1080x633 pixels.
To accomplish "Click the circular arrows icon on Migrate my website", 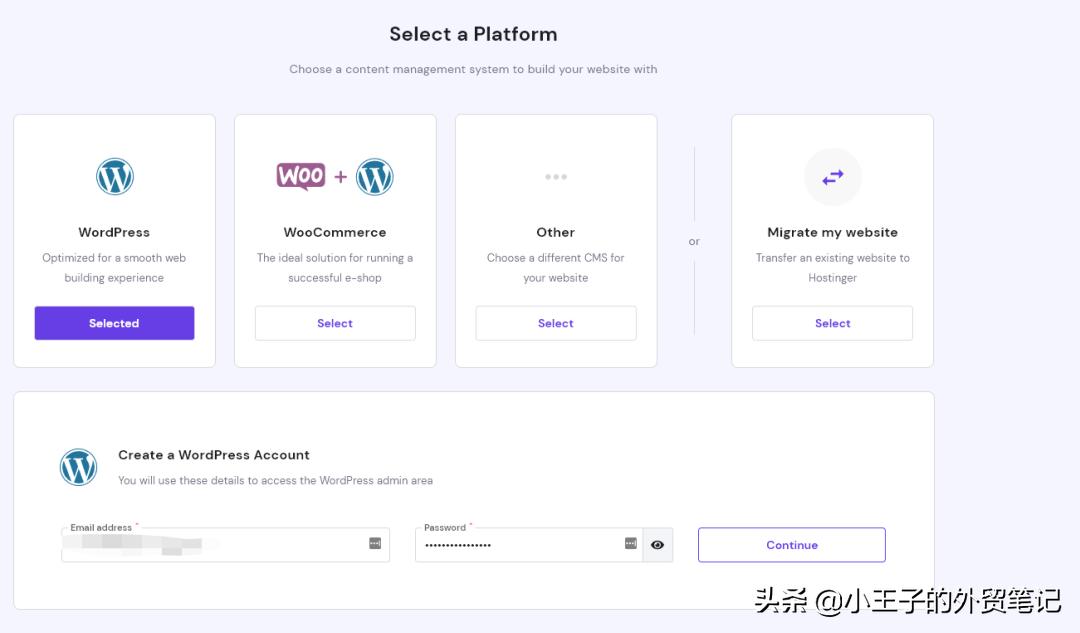I will [832, 176].
